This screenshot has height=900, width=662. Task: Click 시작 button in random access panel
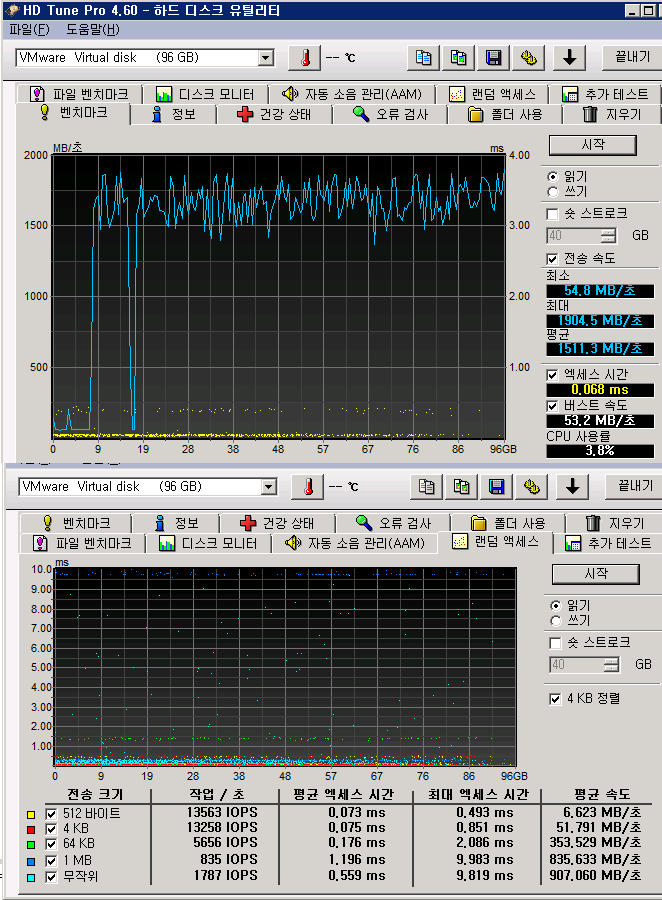pos(595,574)
